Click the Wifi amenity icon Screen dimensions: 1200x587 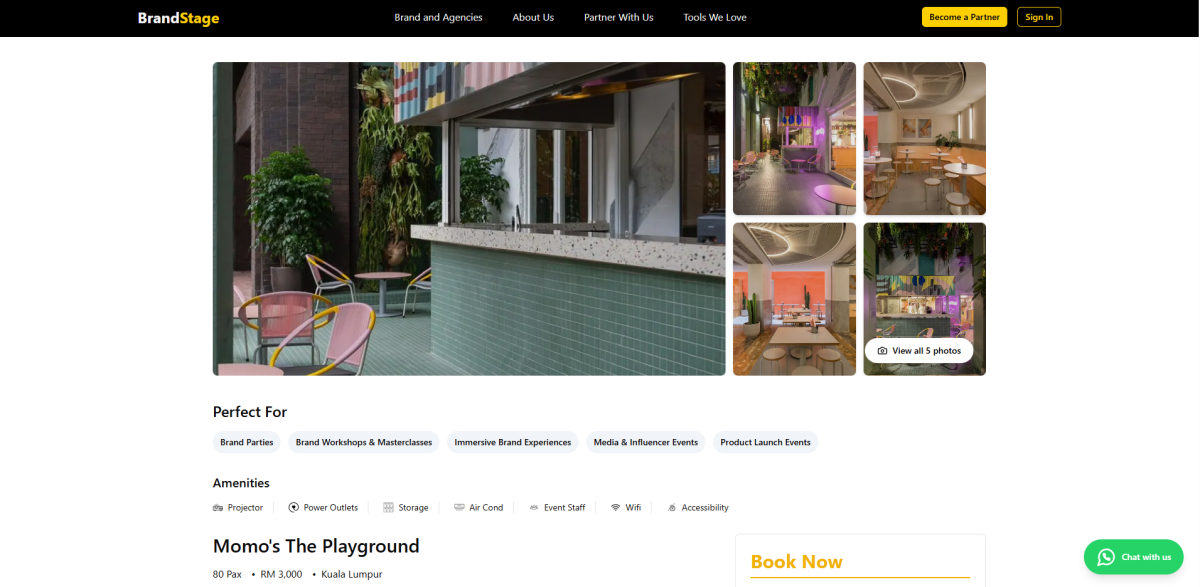(616, 508)
